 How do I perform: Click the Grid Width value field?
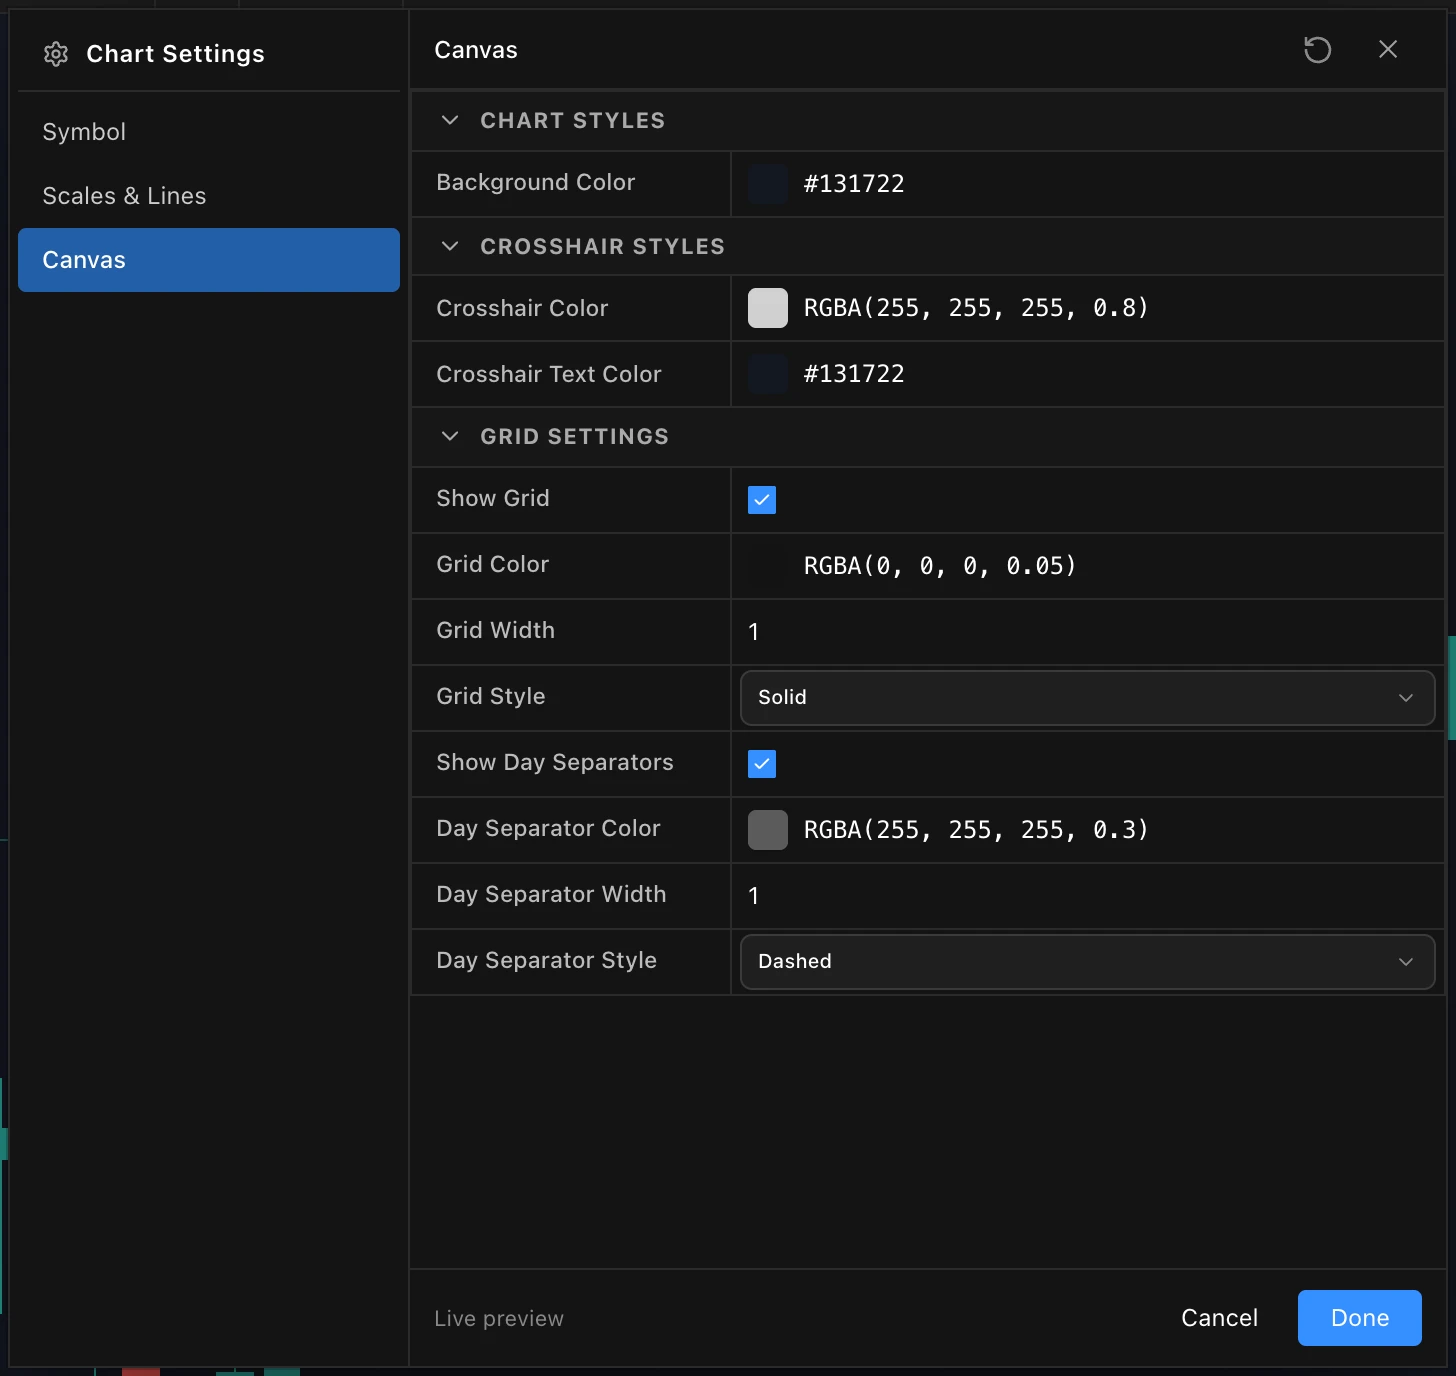(x=1087, y=632)
